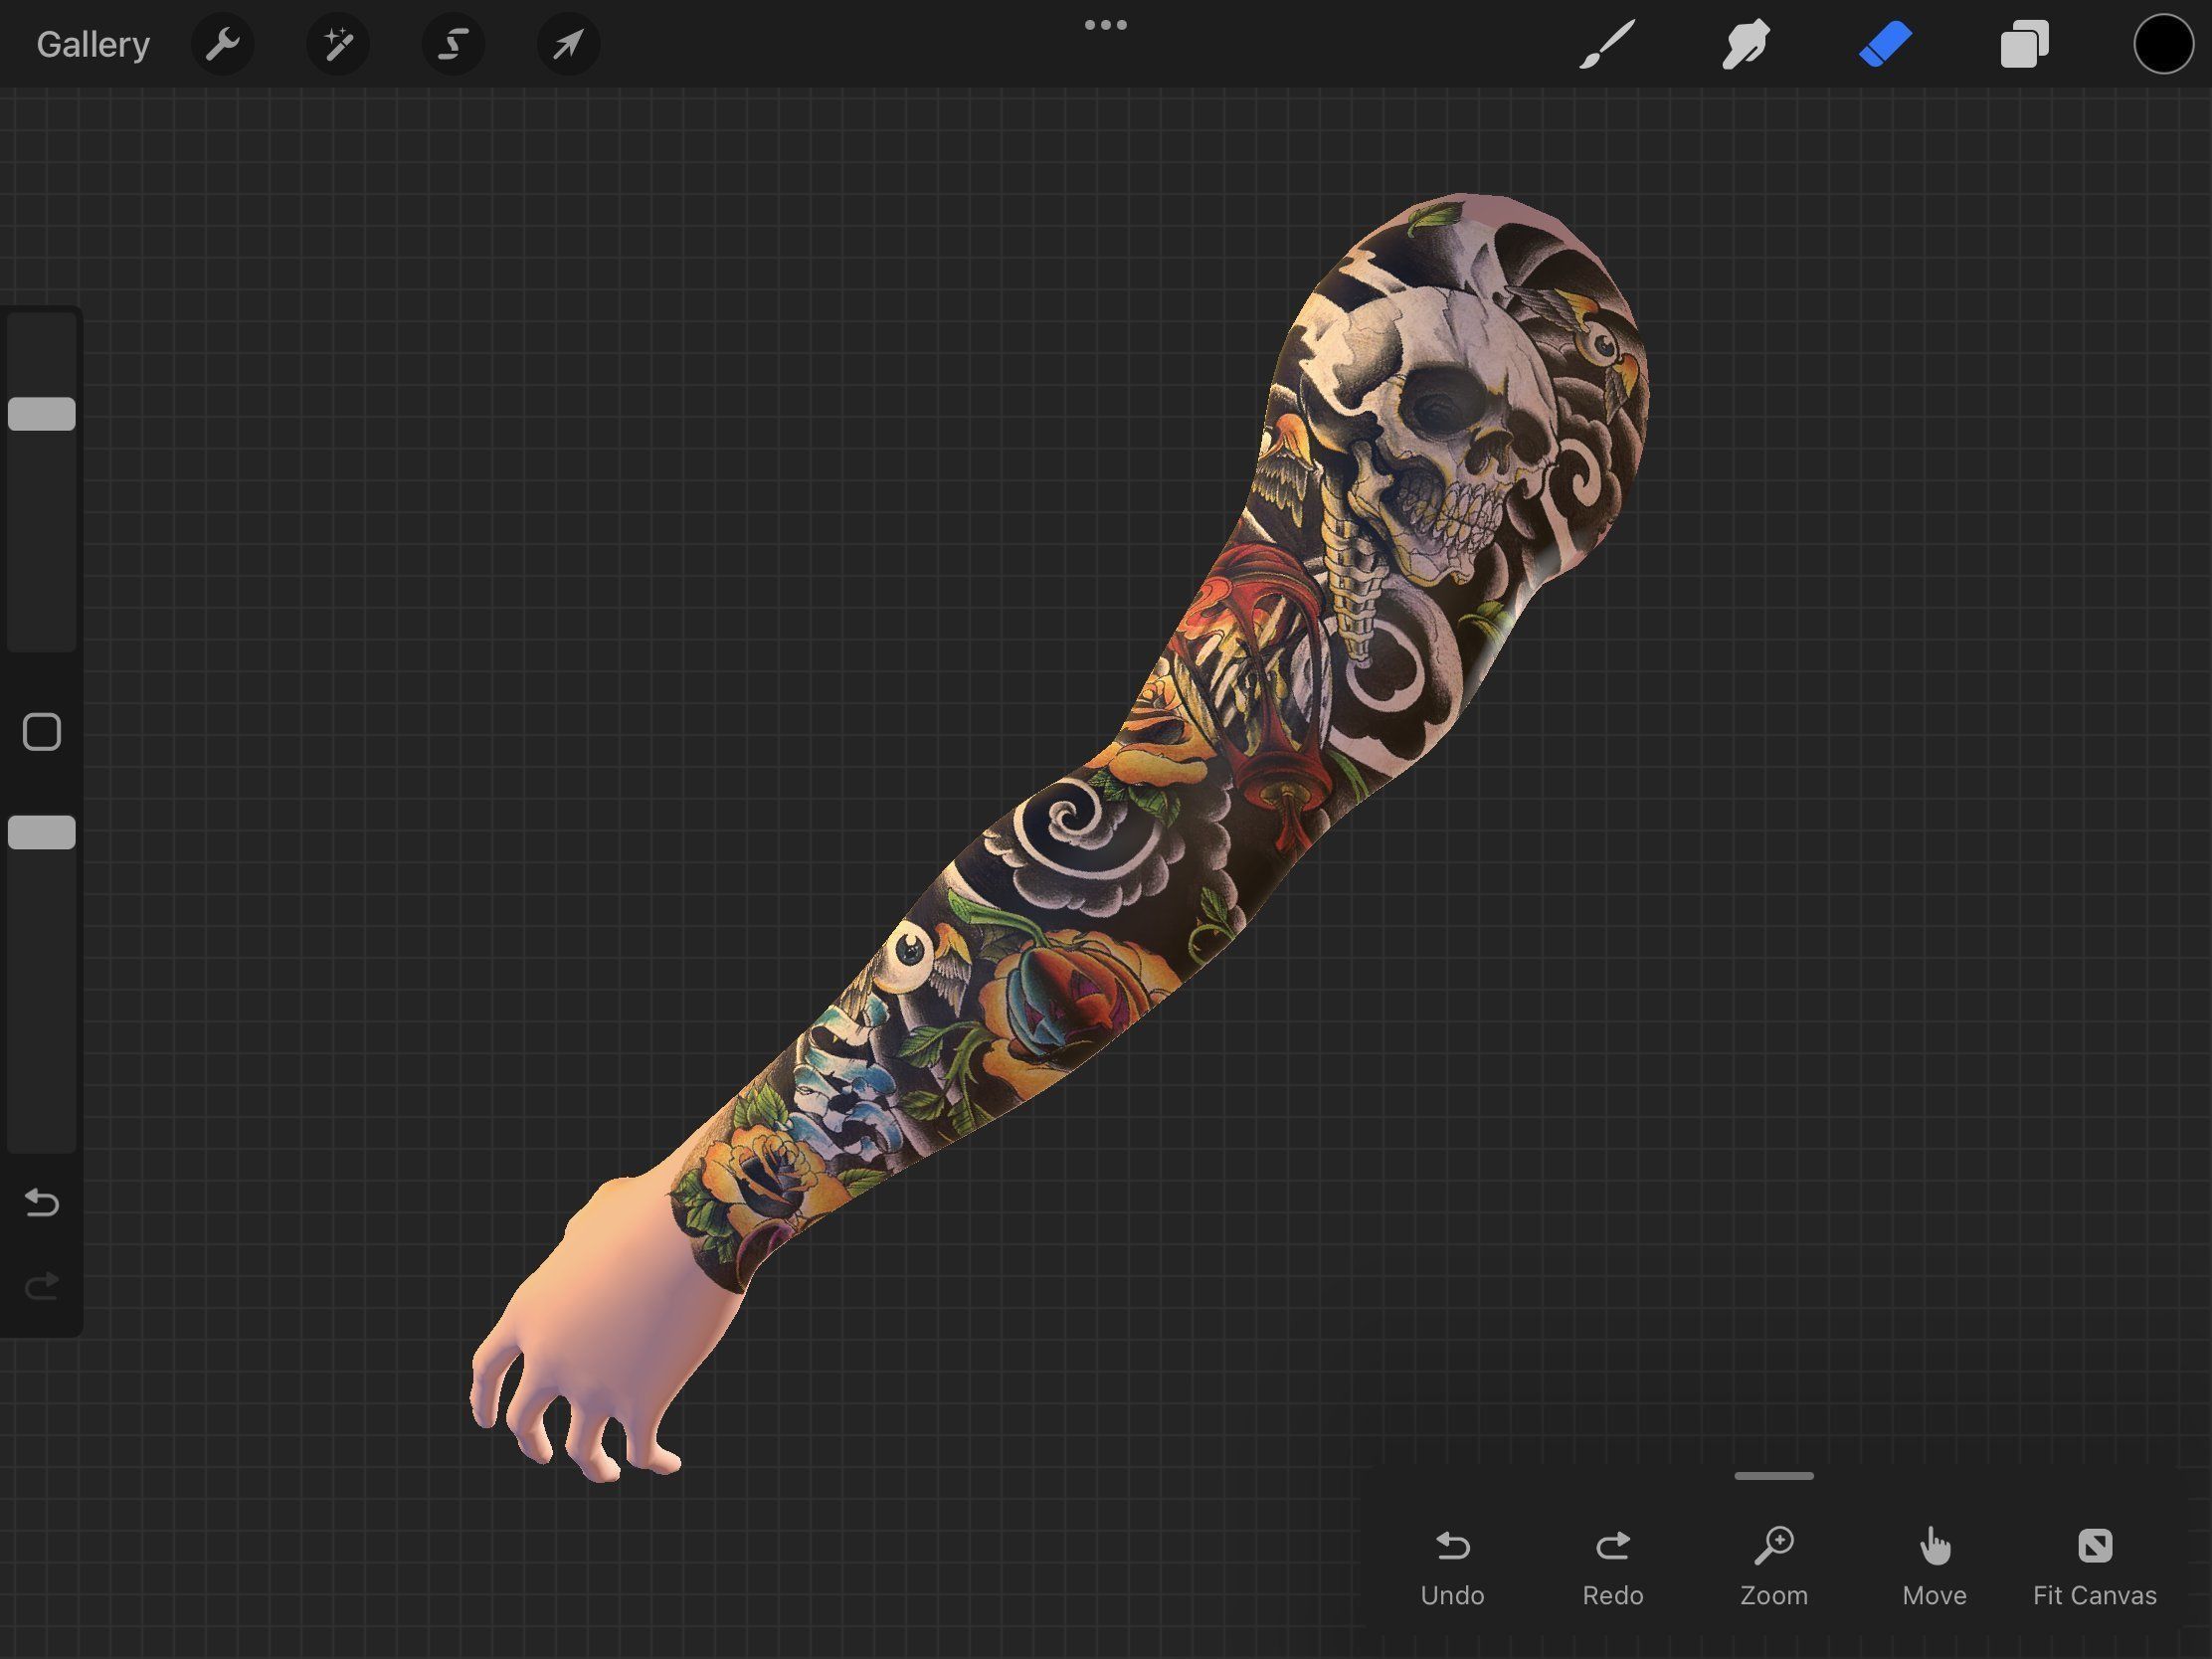Viewport: 2212px width, 1659px height.
Task: Open the Adjustments magic wand menu
Action: point(338,45)
